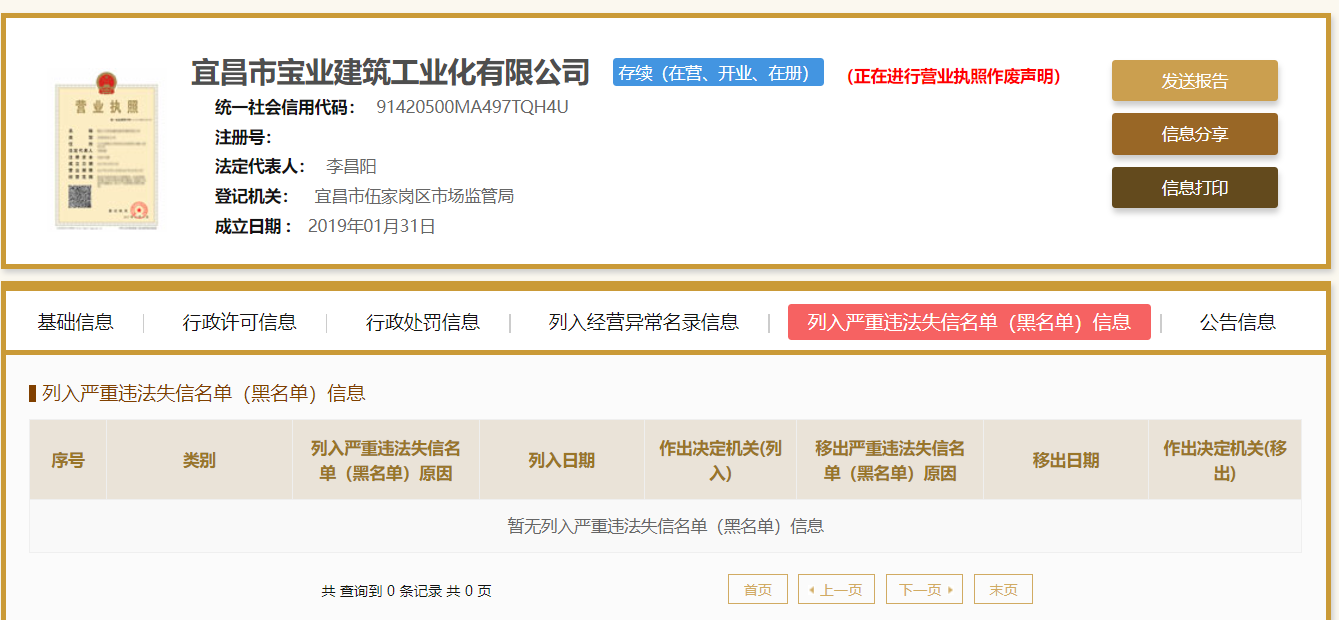Click the 上一页 pagination button

tap(836, 589)
